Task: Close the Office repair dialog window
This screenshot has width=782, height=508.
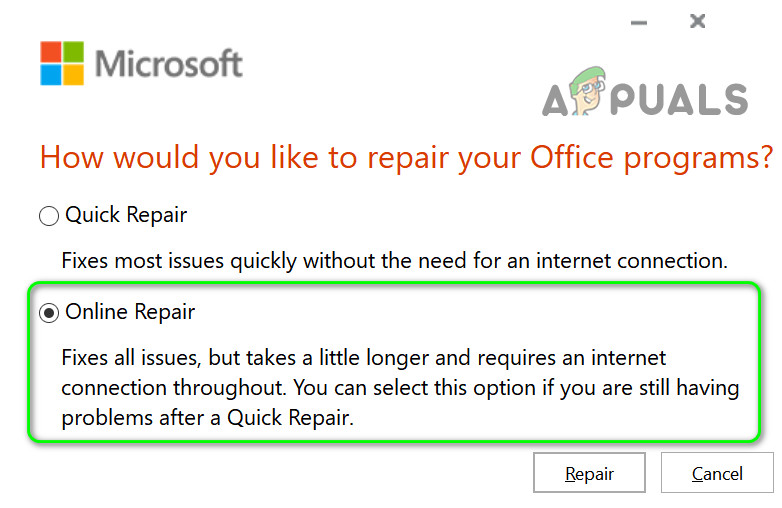Action: tap(698, 21)
